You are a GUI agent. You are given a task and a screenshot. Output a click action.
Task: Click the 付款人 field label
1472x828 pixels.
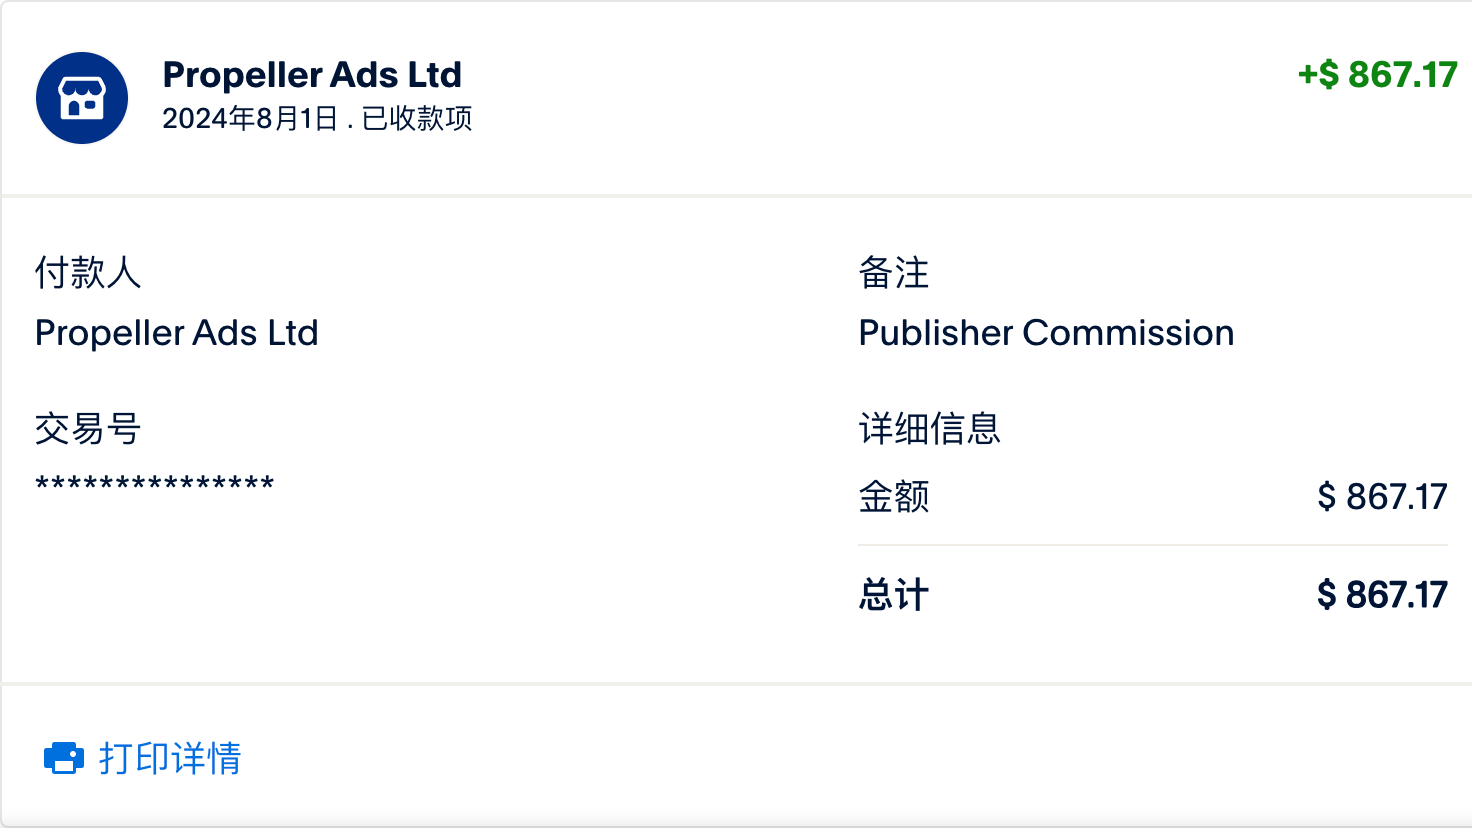click(x=88, y=272)
